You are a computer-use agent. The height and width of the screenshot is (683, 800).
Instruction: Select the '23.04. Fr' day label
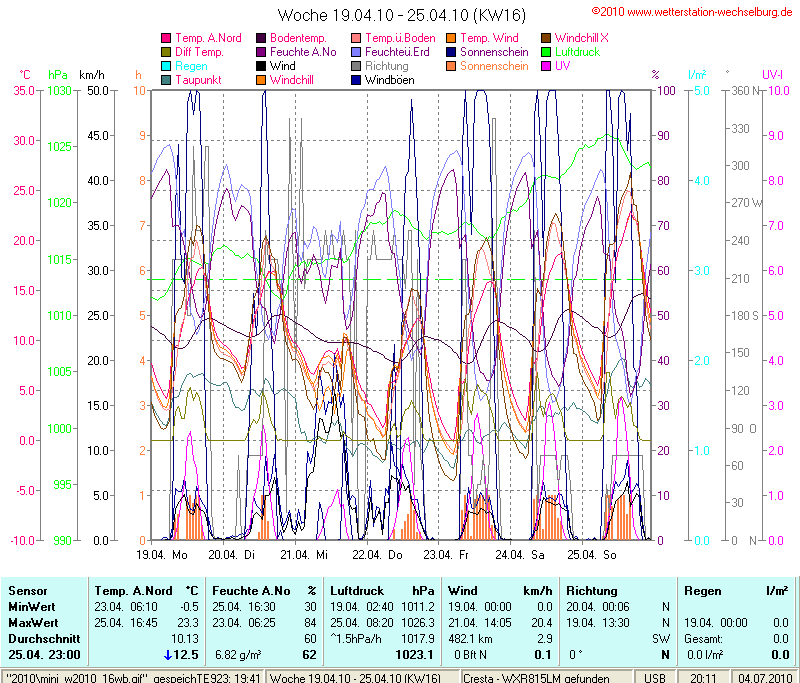pos(446,555)
